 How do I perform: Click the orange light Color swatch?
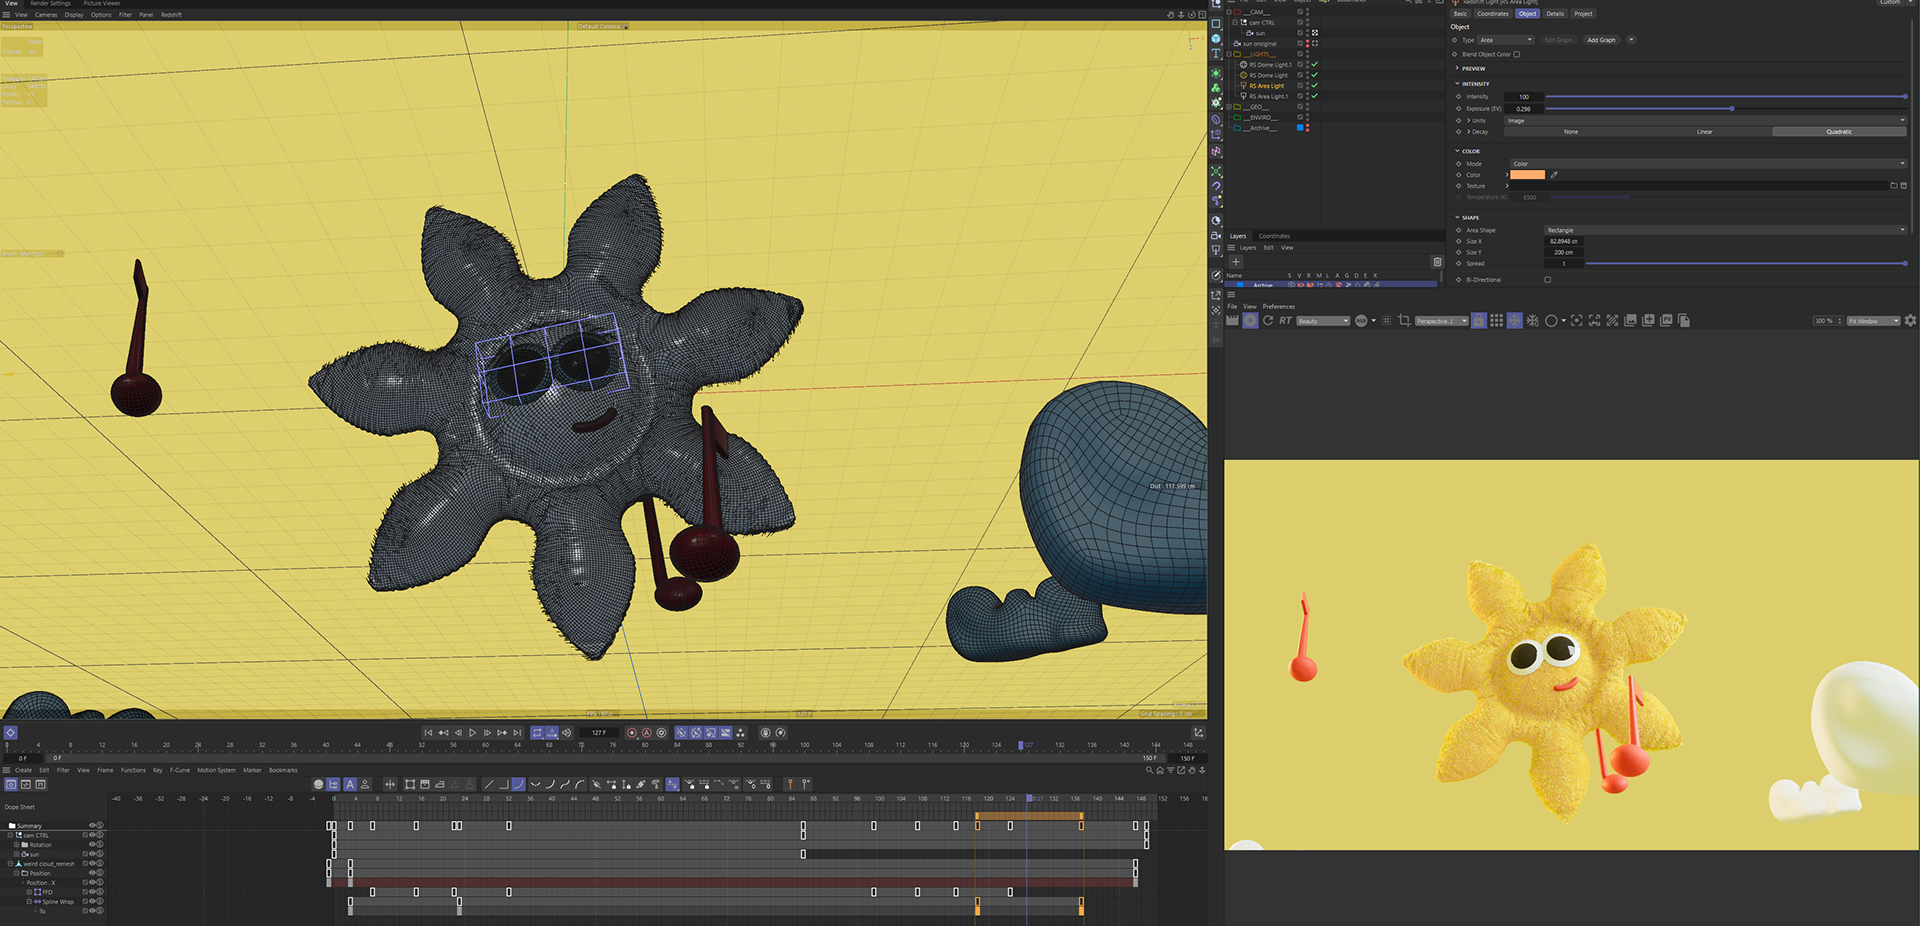(x=1527, y=175)
